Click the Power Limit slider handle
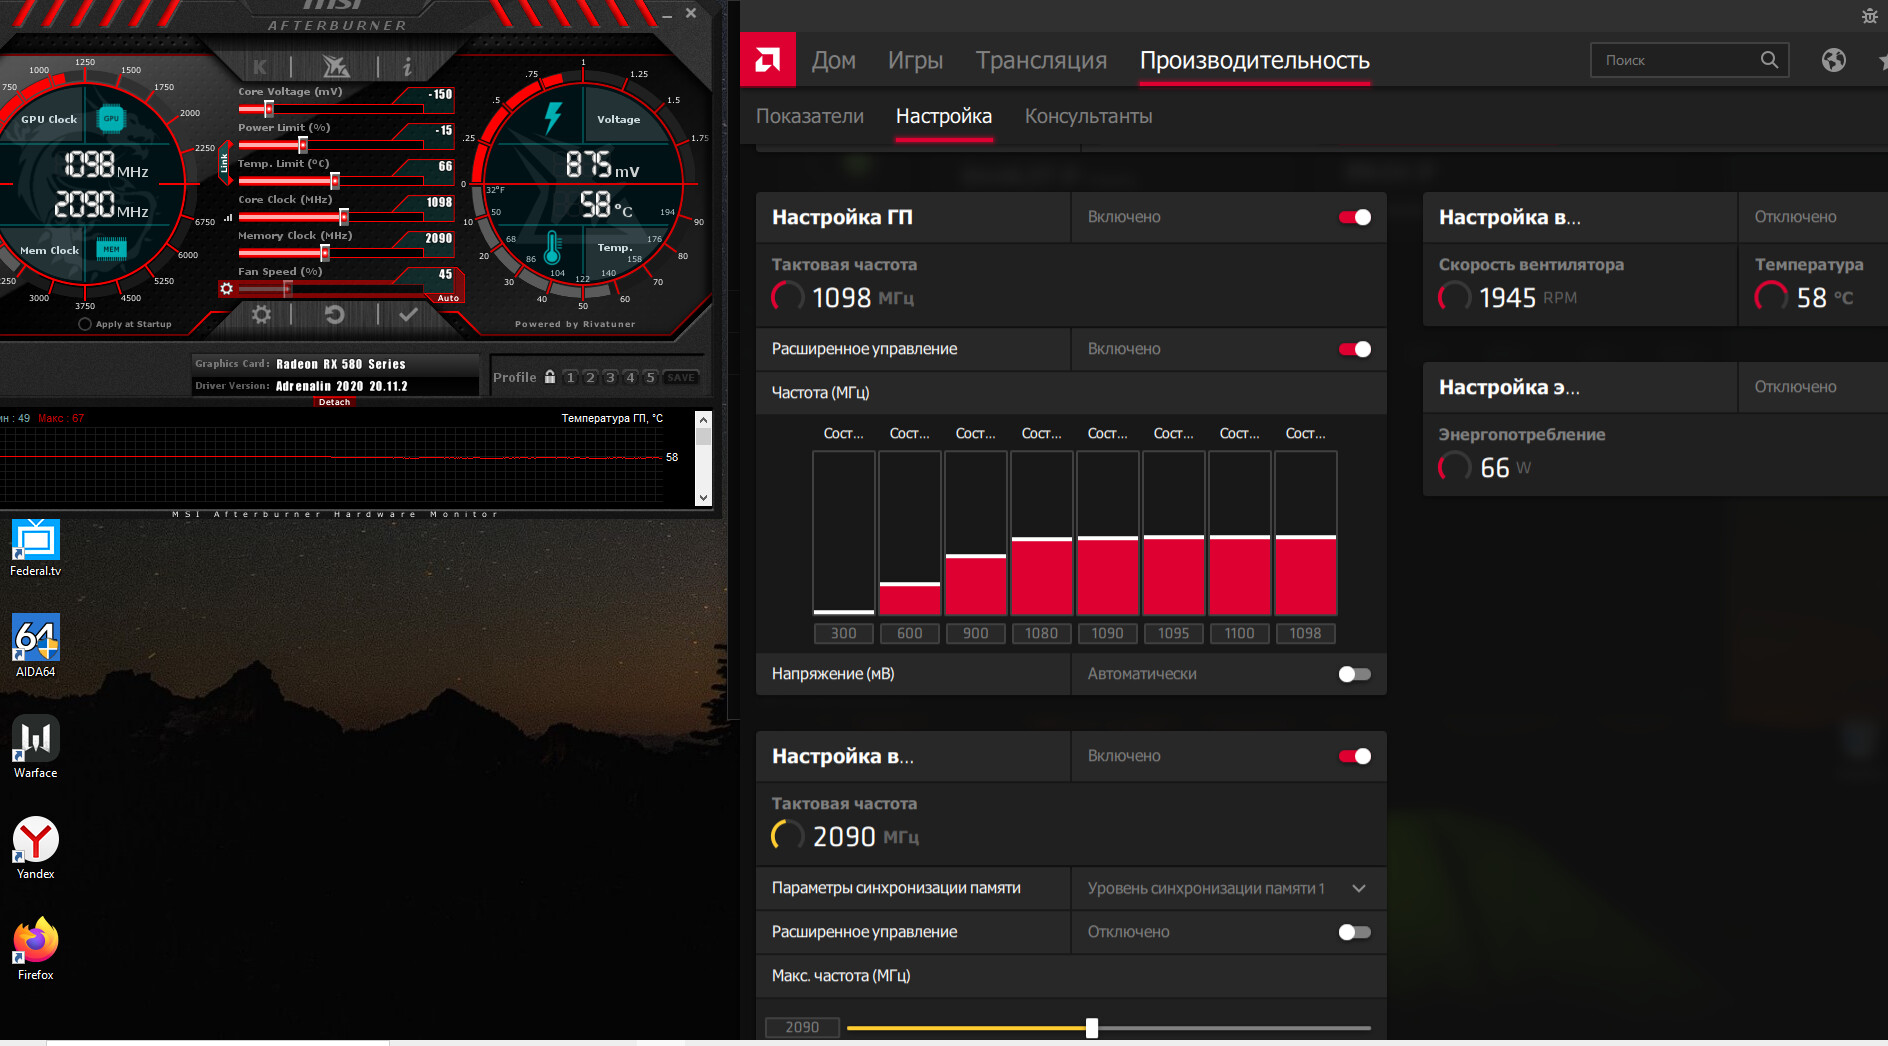The height and width of the screenshot is (1046, 1888). [x=303, y=145]
